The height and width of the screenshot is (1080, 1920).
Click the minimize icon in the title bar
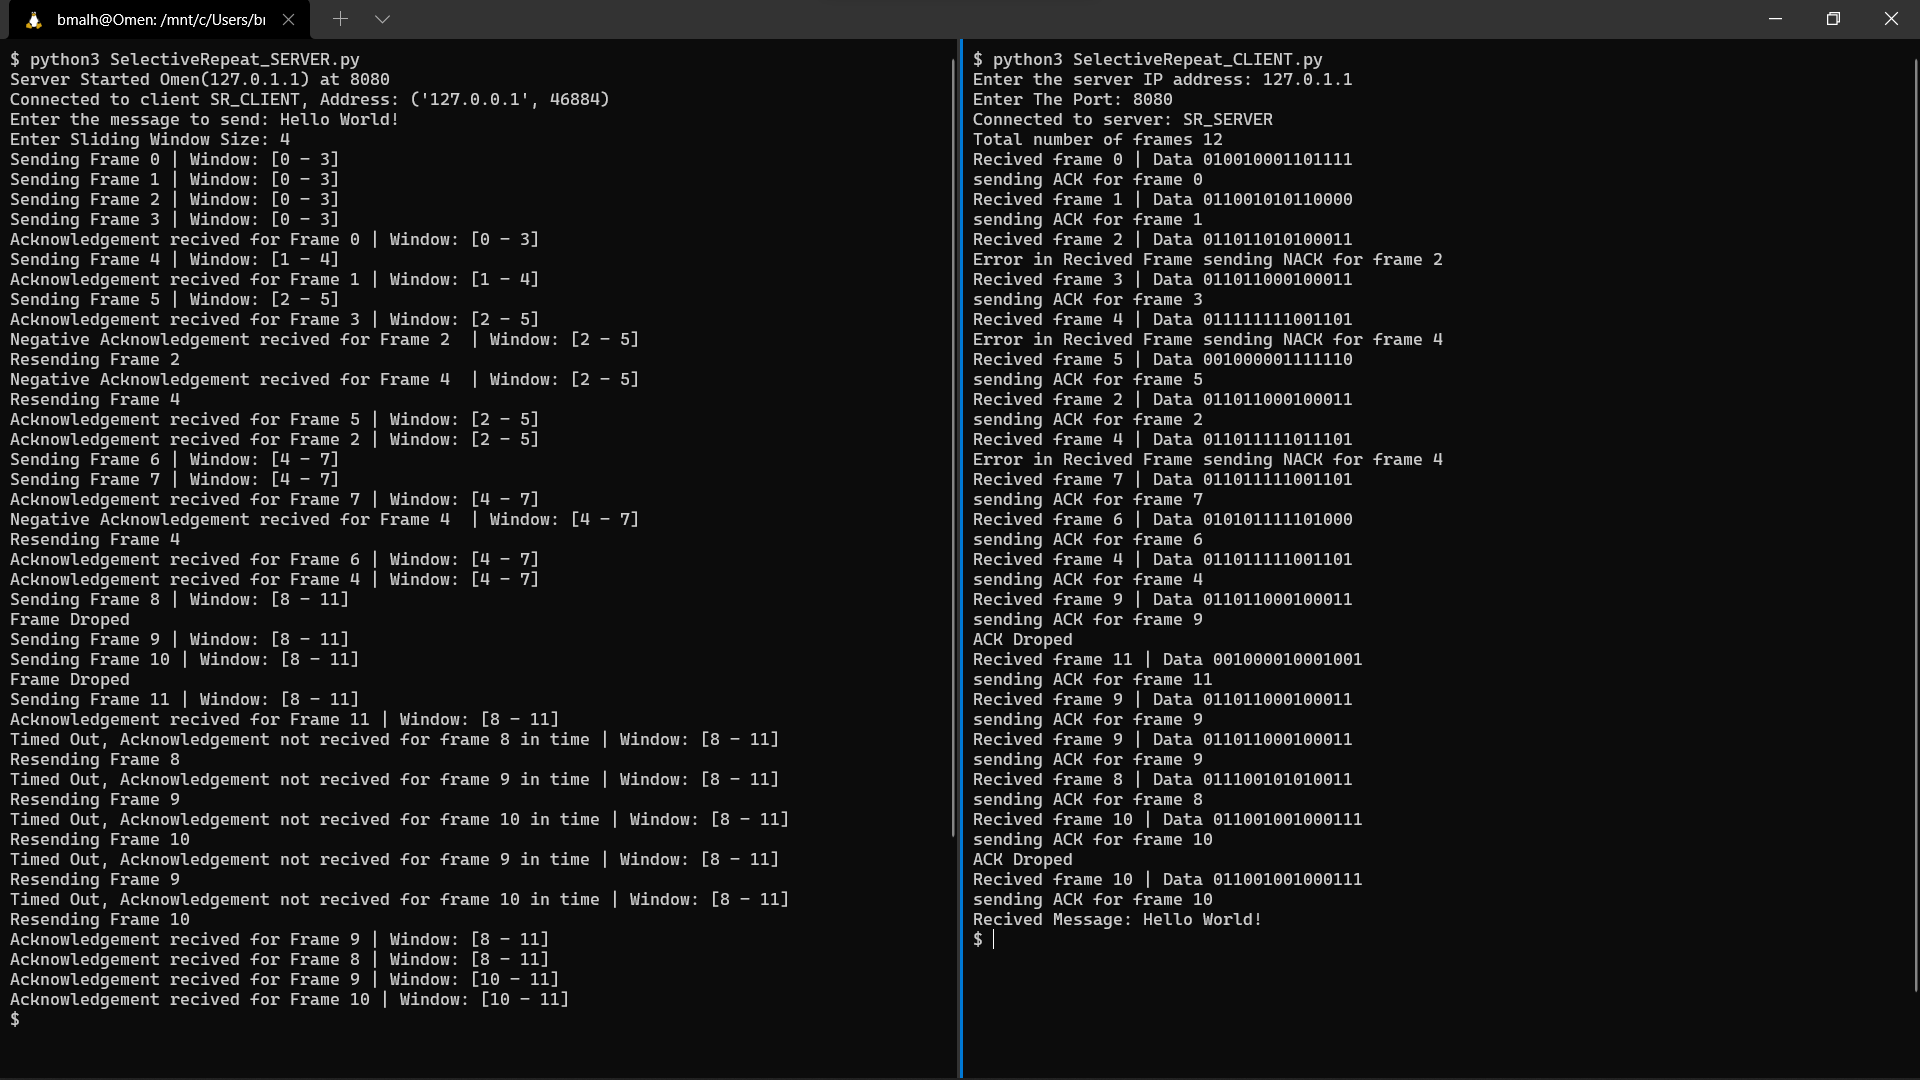pos(1775,18)
